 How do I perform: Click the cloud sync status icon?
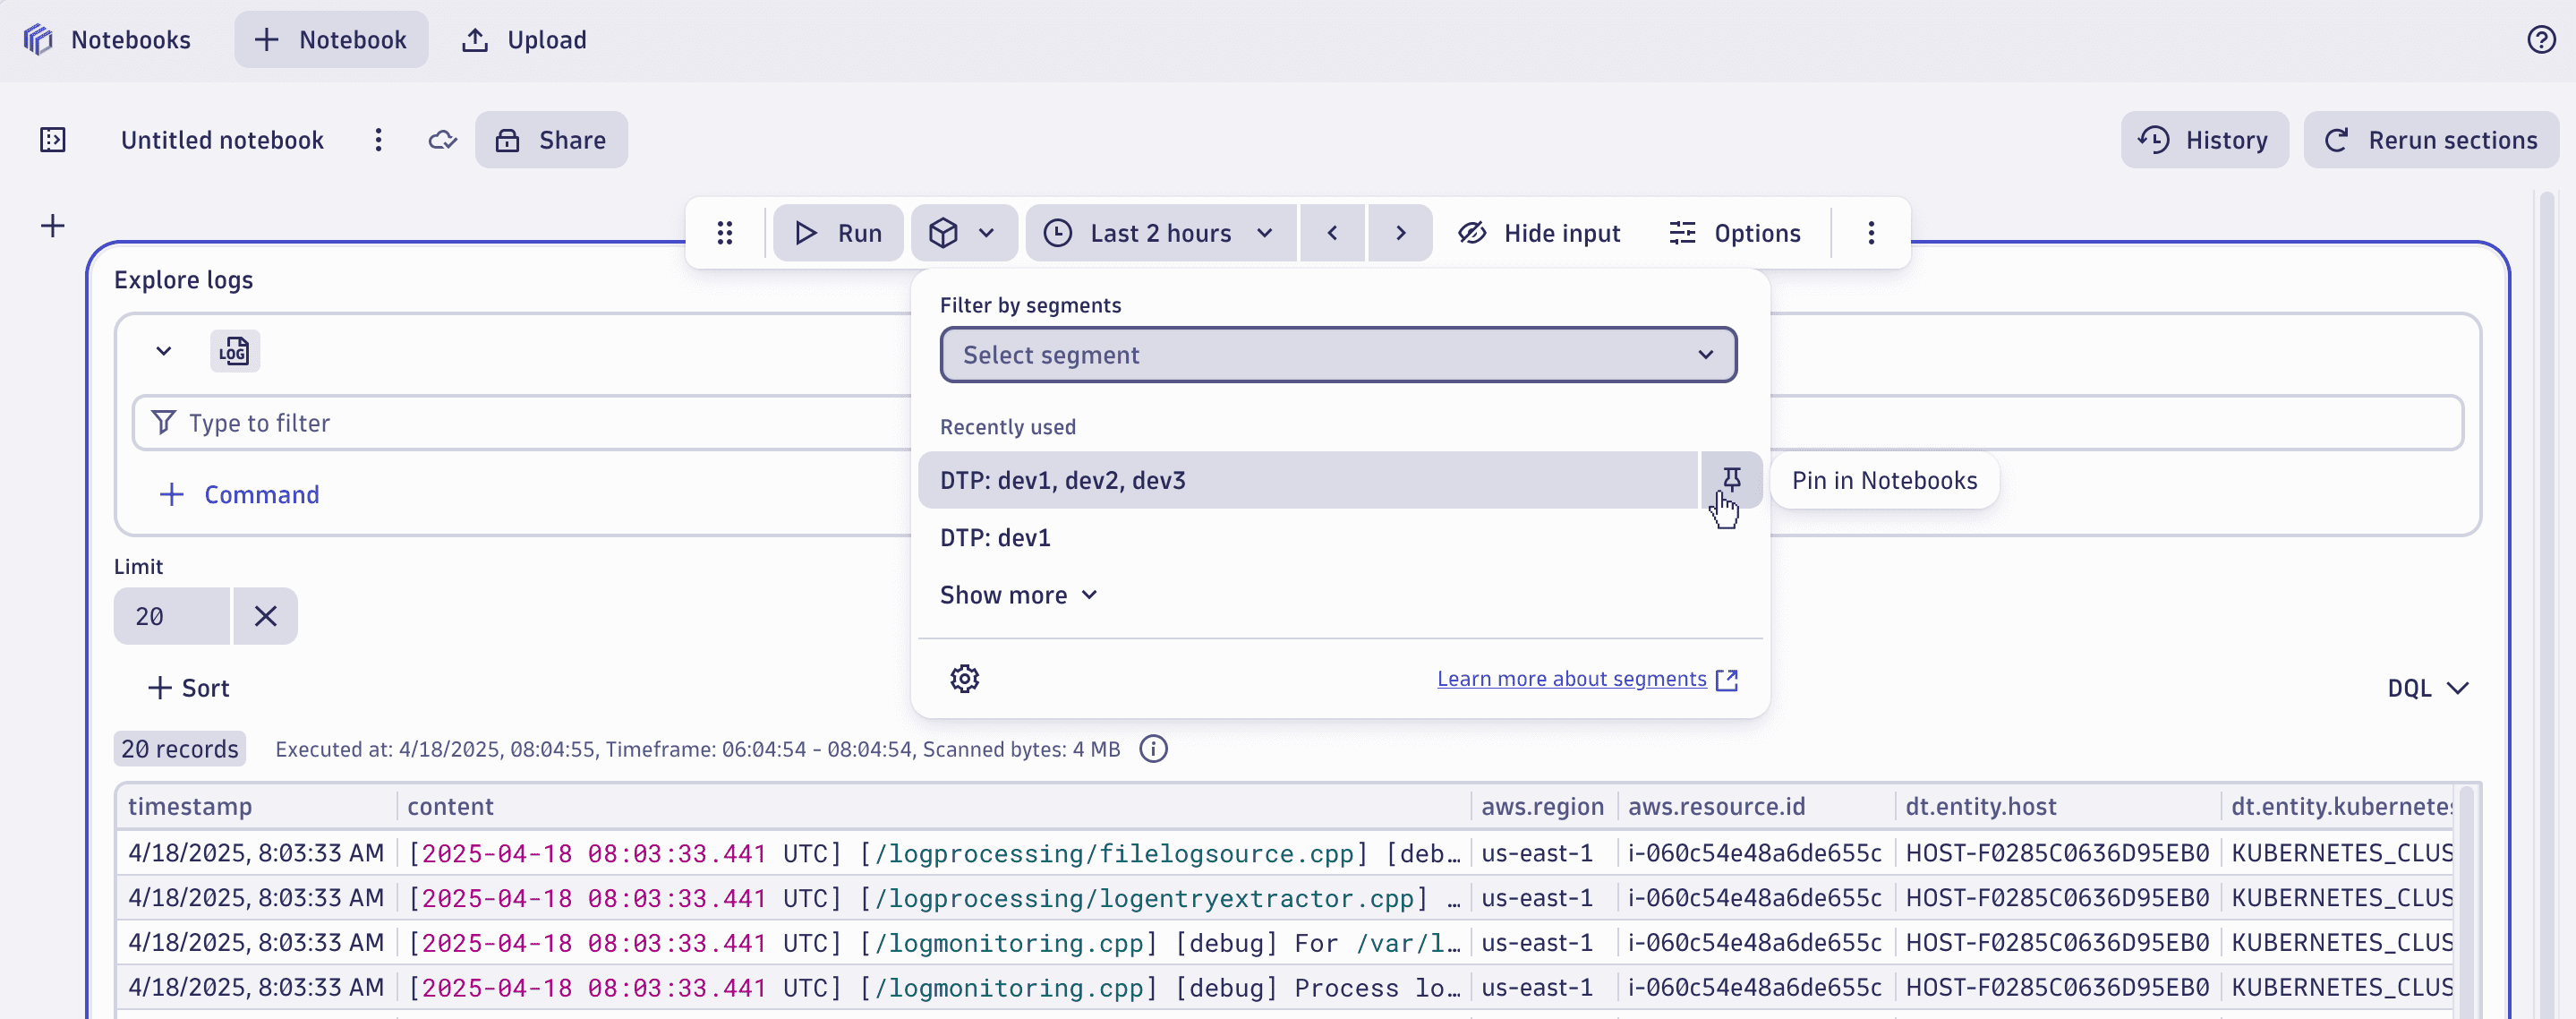[x=442, y=140]
